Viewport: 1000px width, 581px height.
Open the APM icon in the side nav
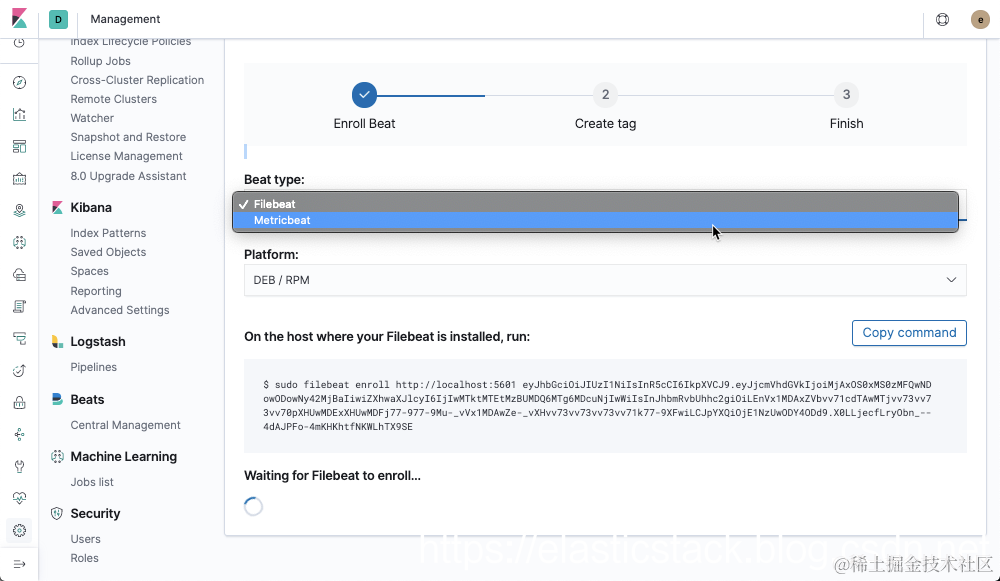pyautogui.click(x=19, y=339)
